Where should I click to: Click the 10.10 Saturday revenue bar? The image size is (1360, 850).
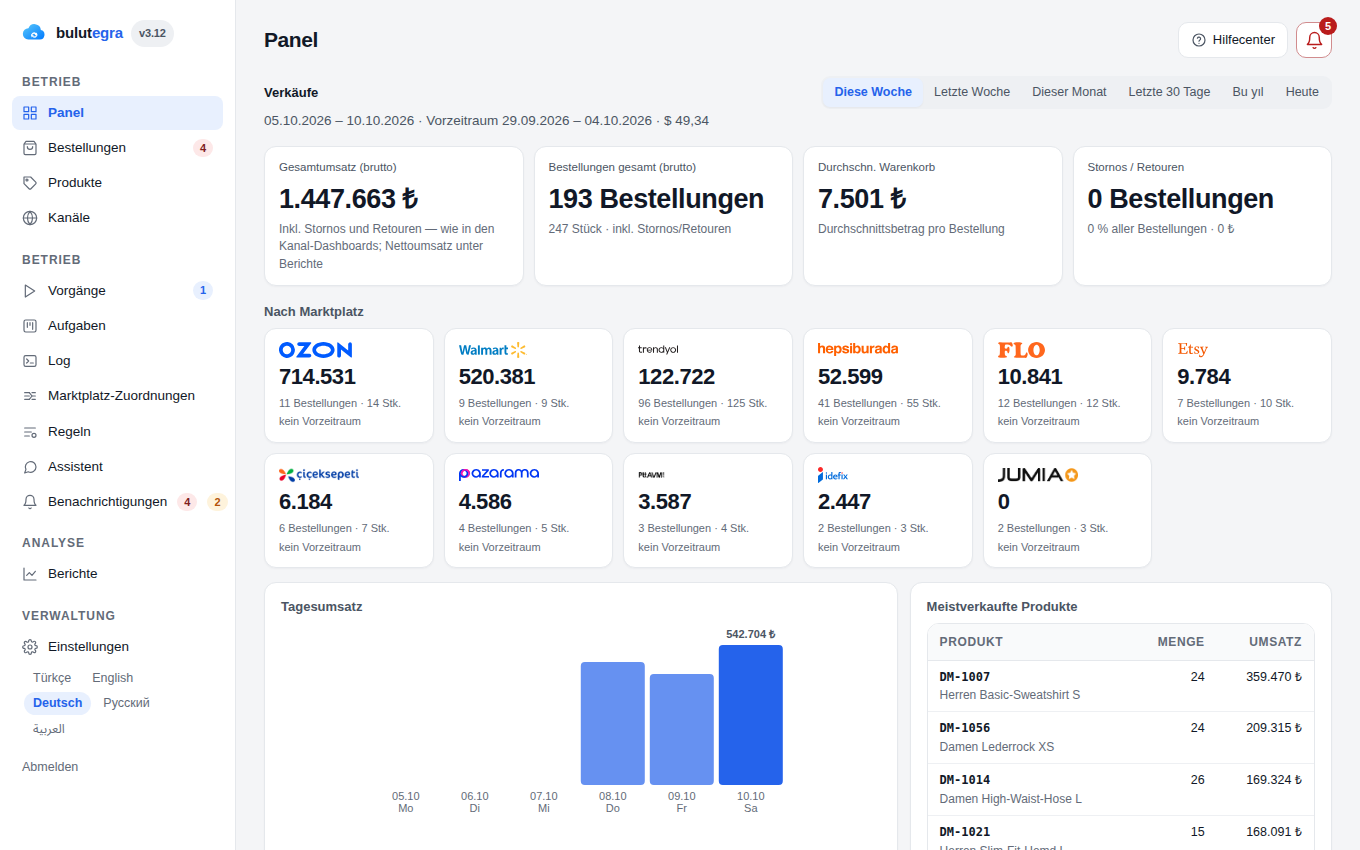tap(751, 715)
